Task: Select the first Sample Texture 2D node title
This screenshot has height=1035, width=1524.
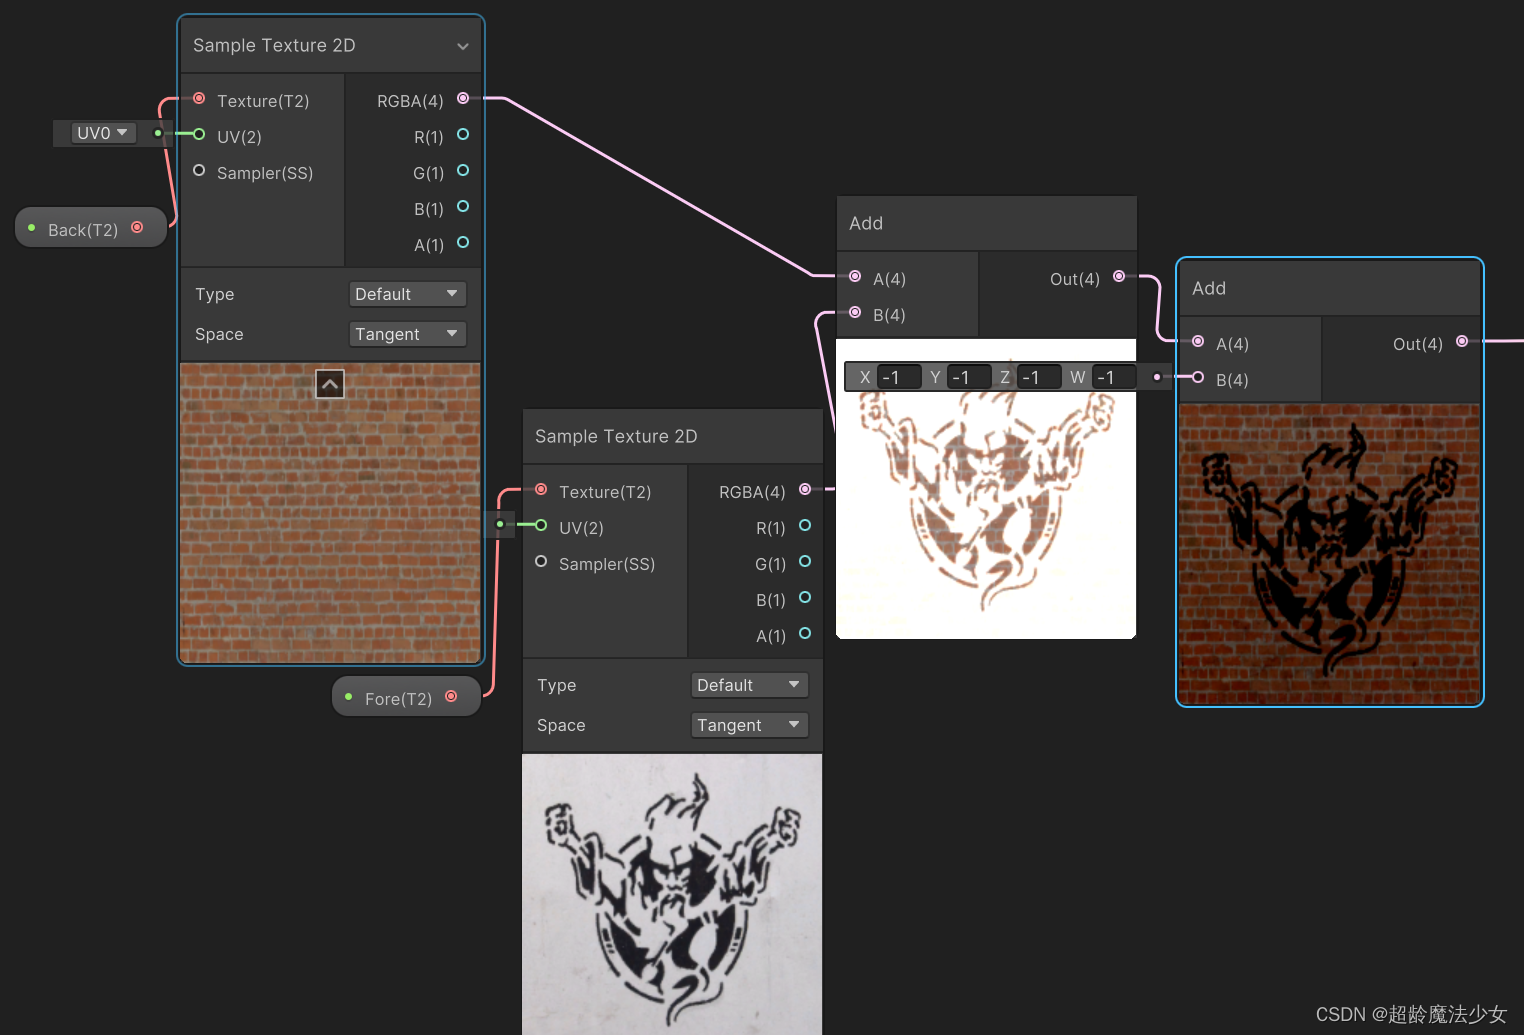Action: tap(274, 45)
